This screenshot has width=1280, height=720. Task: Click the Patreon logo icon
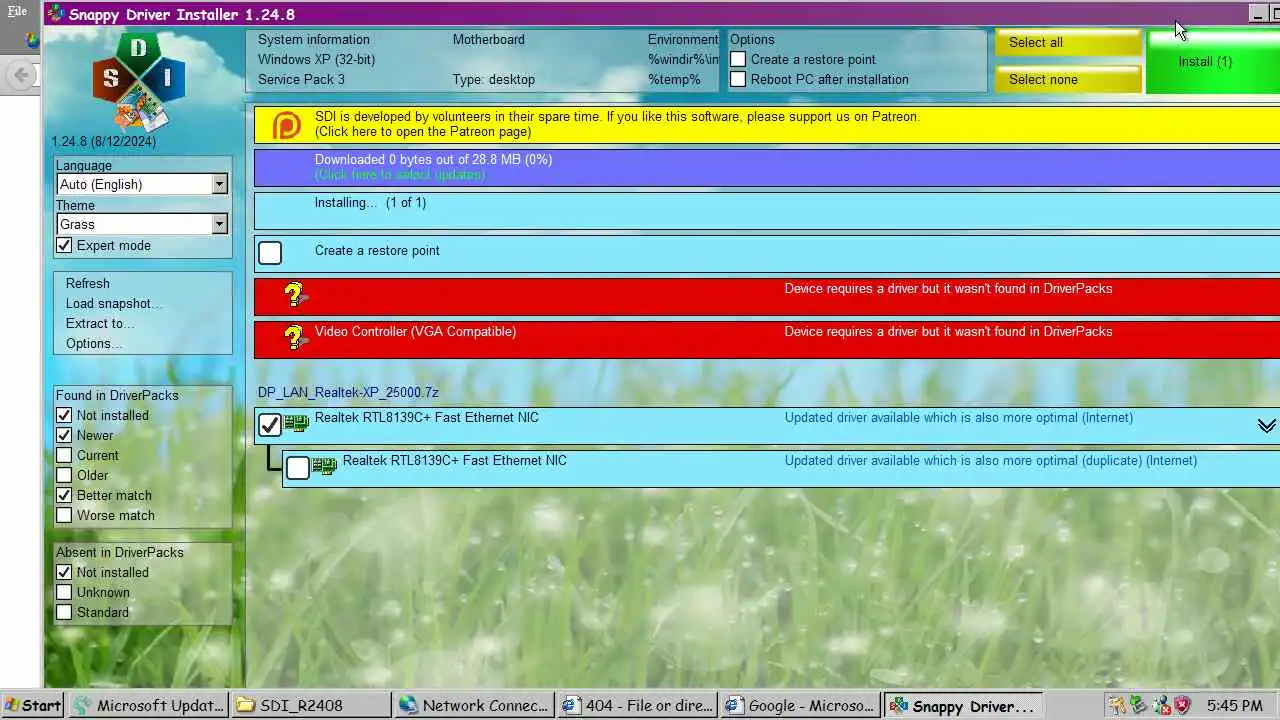287,125
